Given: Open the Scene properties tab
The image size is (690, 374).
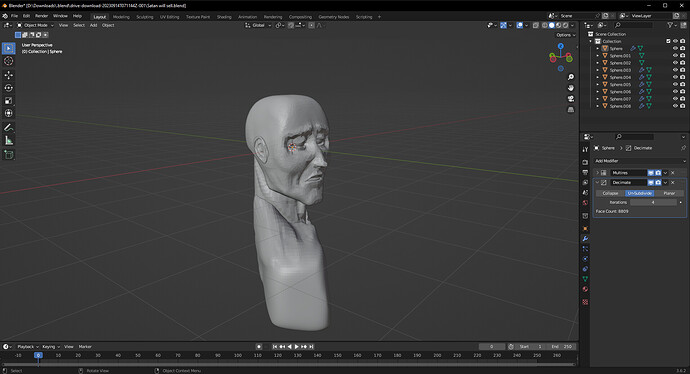Looking at the screenshot, I should [x=585, y=192].
